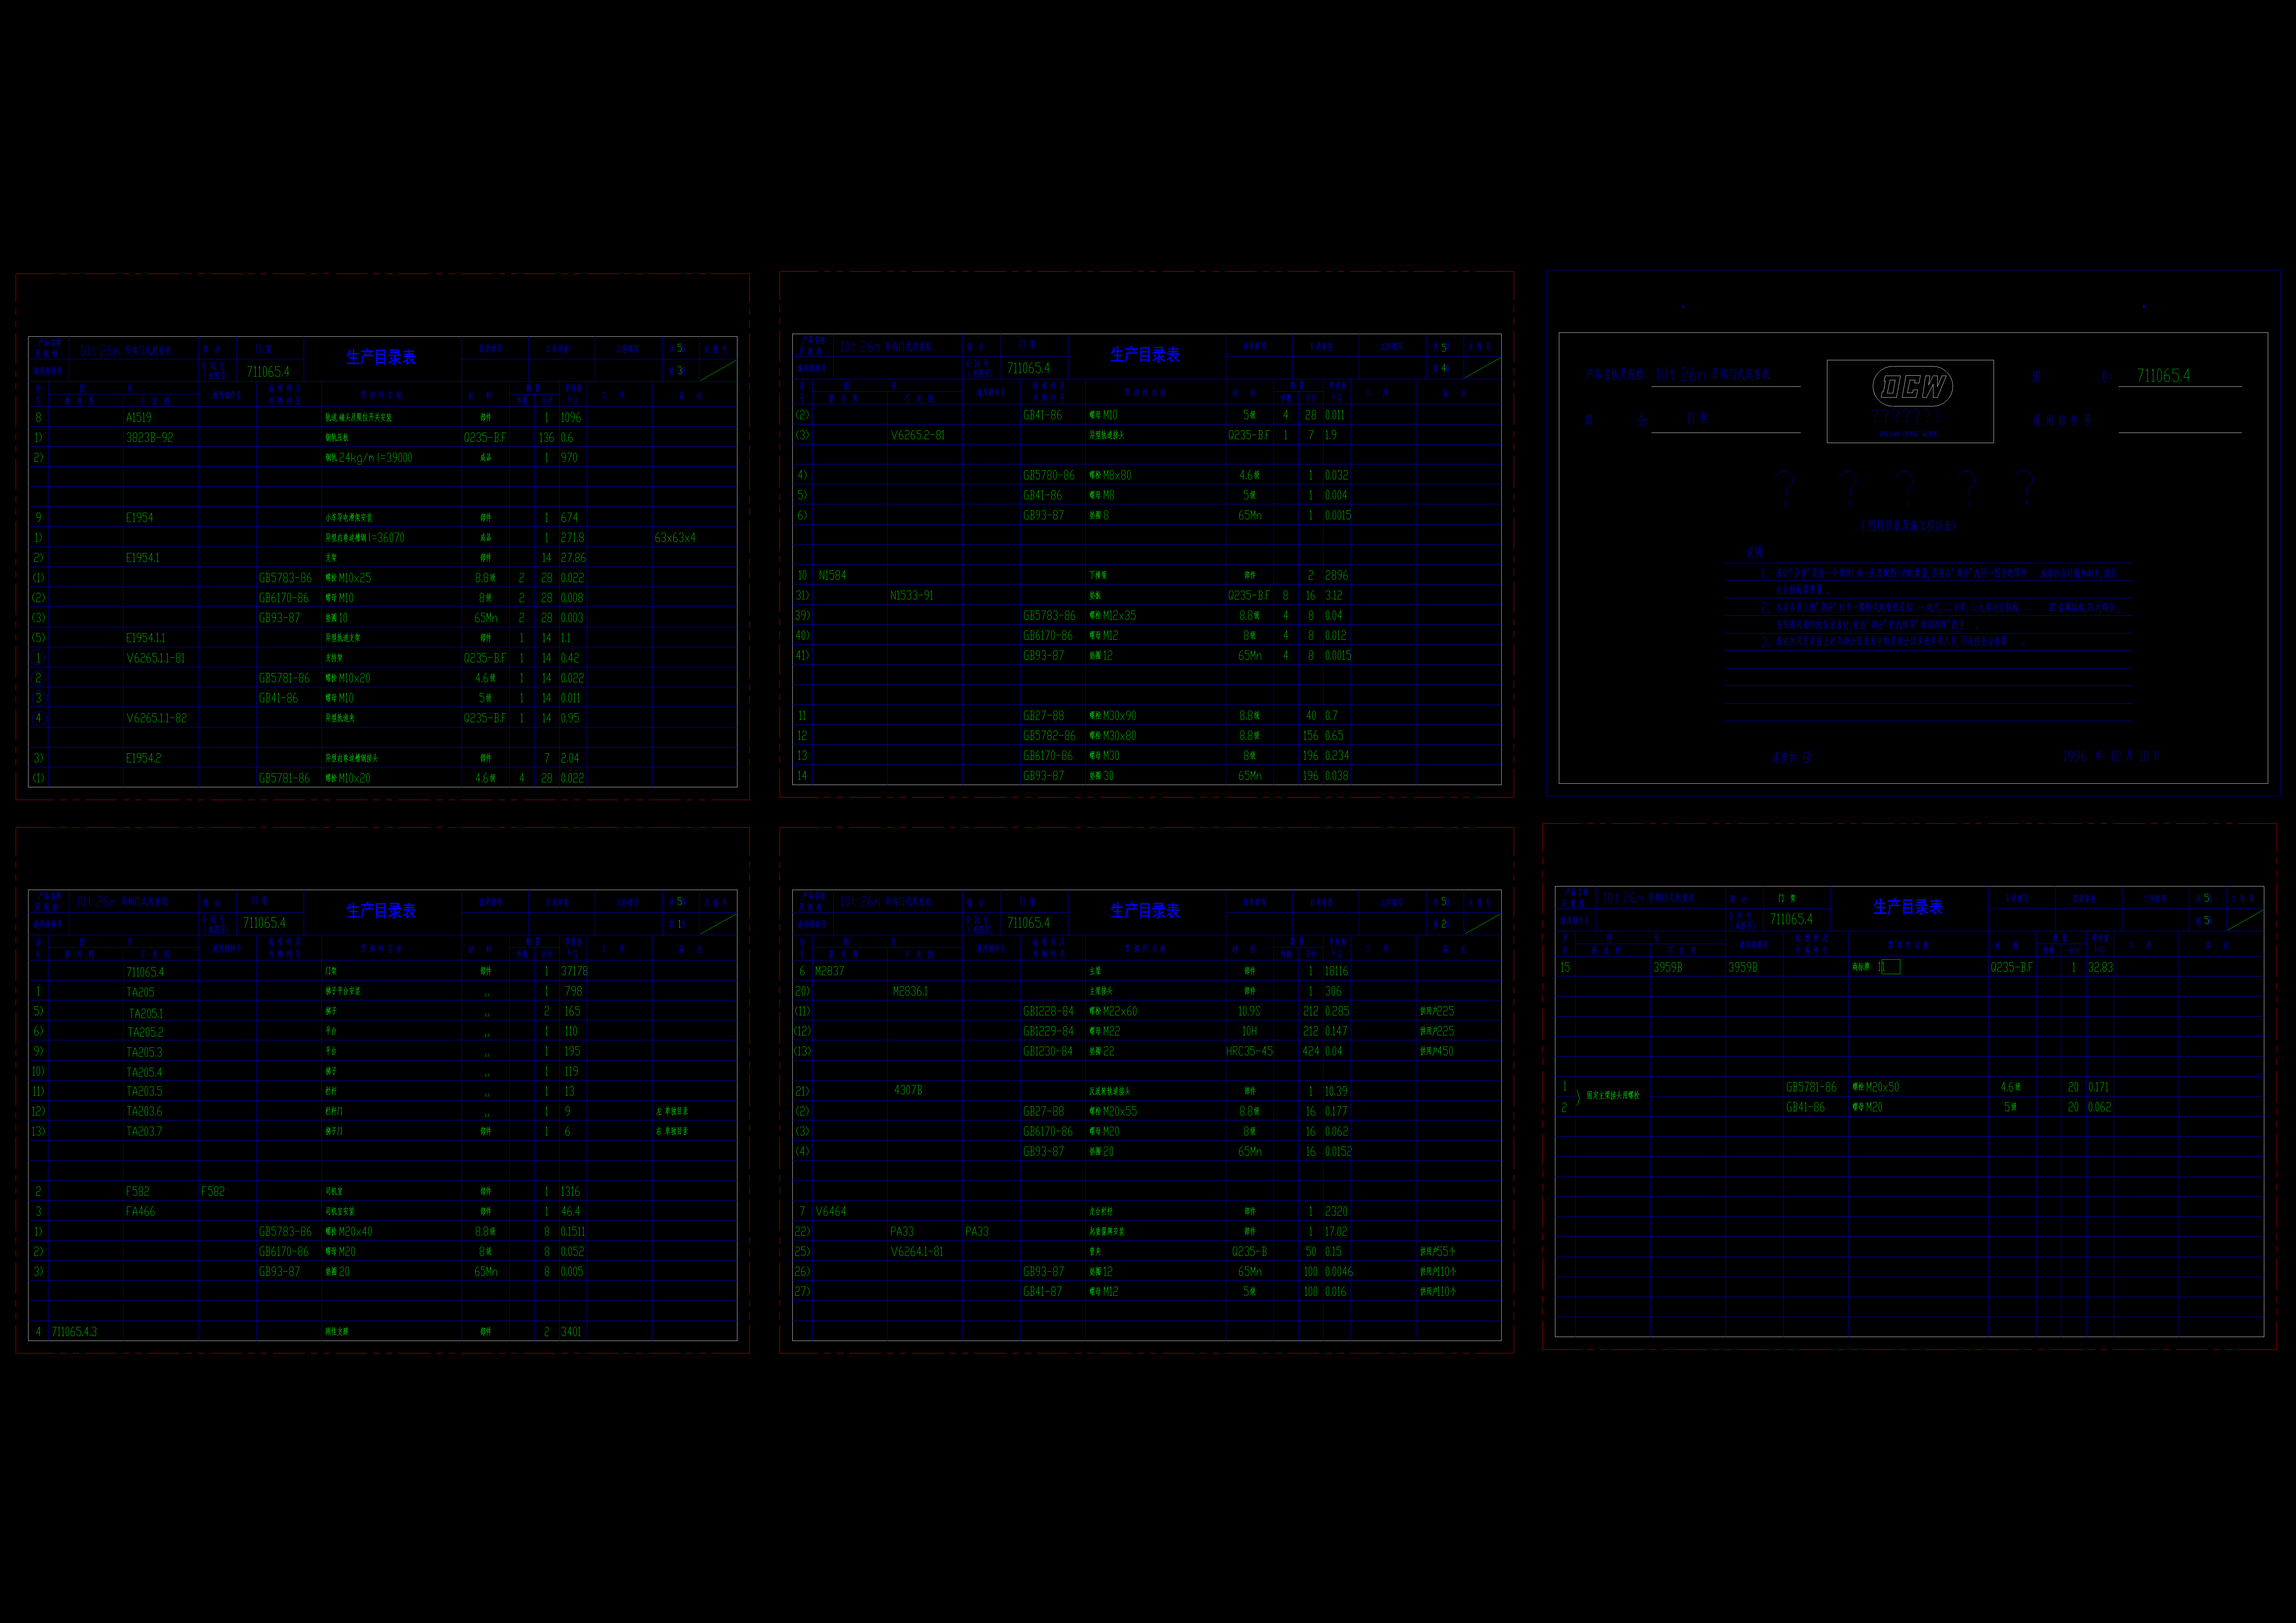Select drawing number E1954.1.1
The image size is (2296, 1623).
(x=146, y=638)
